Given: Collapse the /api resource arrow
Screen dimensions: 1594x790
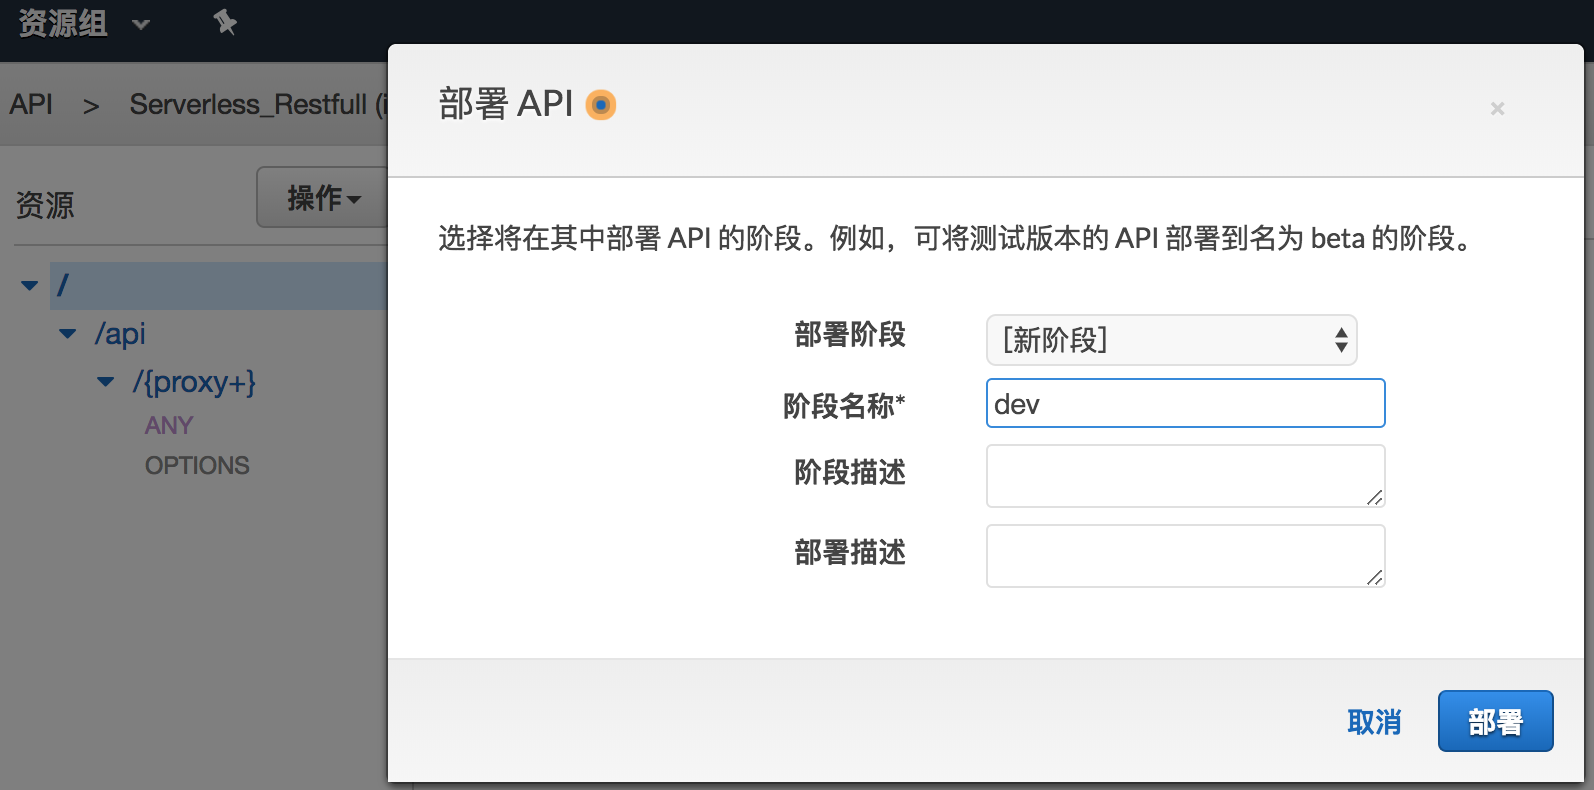Looking at the screenshot, I should click(x=68, y=334).
